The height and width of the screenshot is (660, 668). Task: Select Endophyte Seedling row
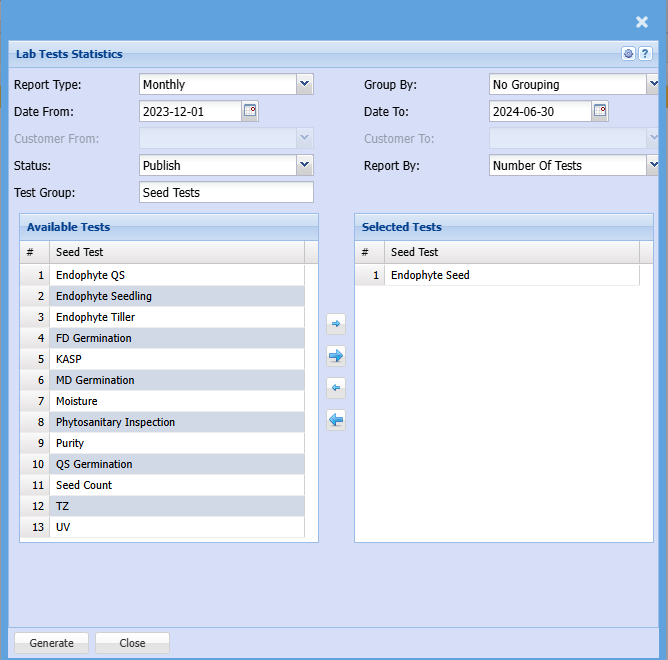pos(162,296)
